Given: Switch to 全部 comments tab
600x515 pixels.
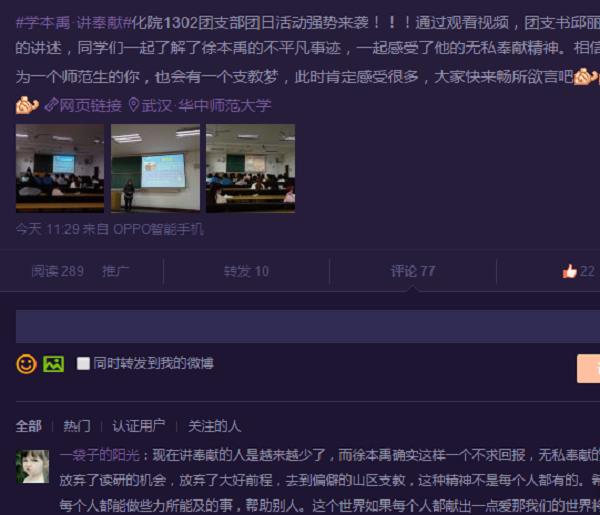Looking at the screenshot, I should 29,425.
